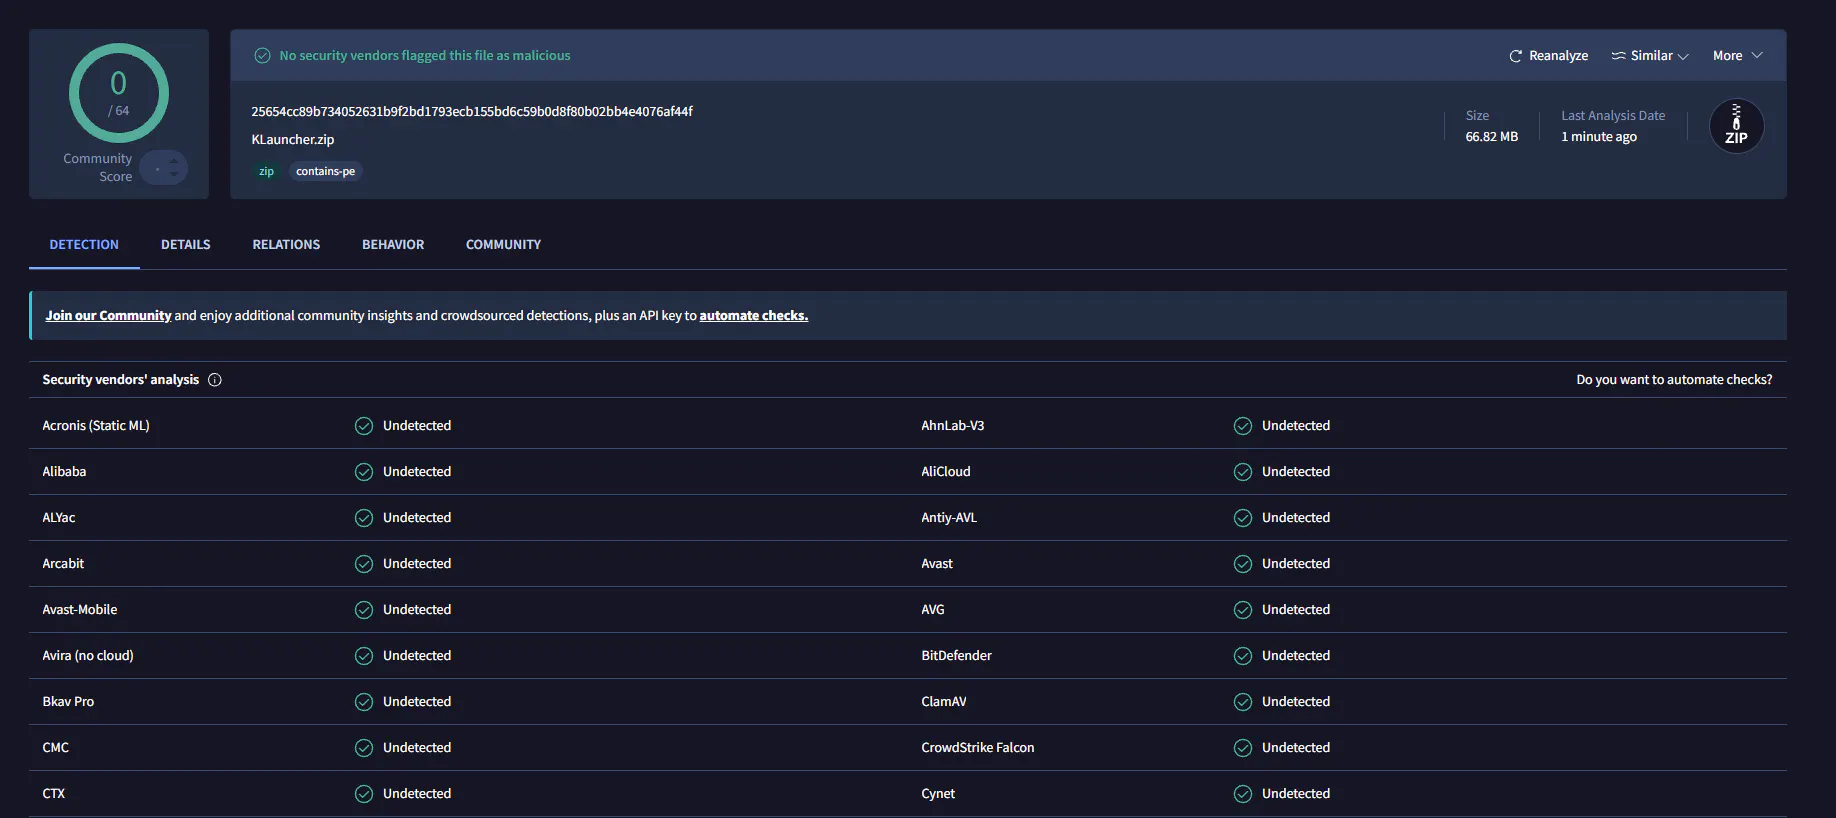
Task: Click the check icon in the ALYac row
Action: 364,518
